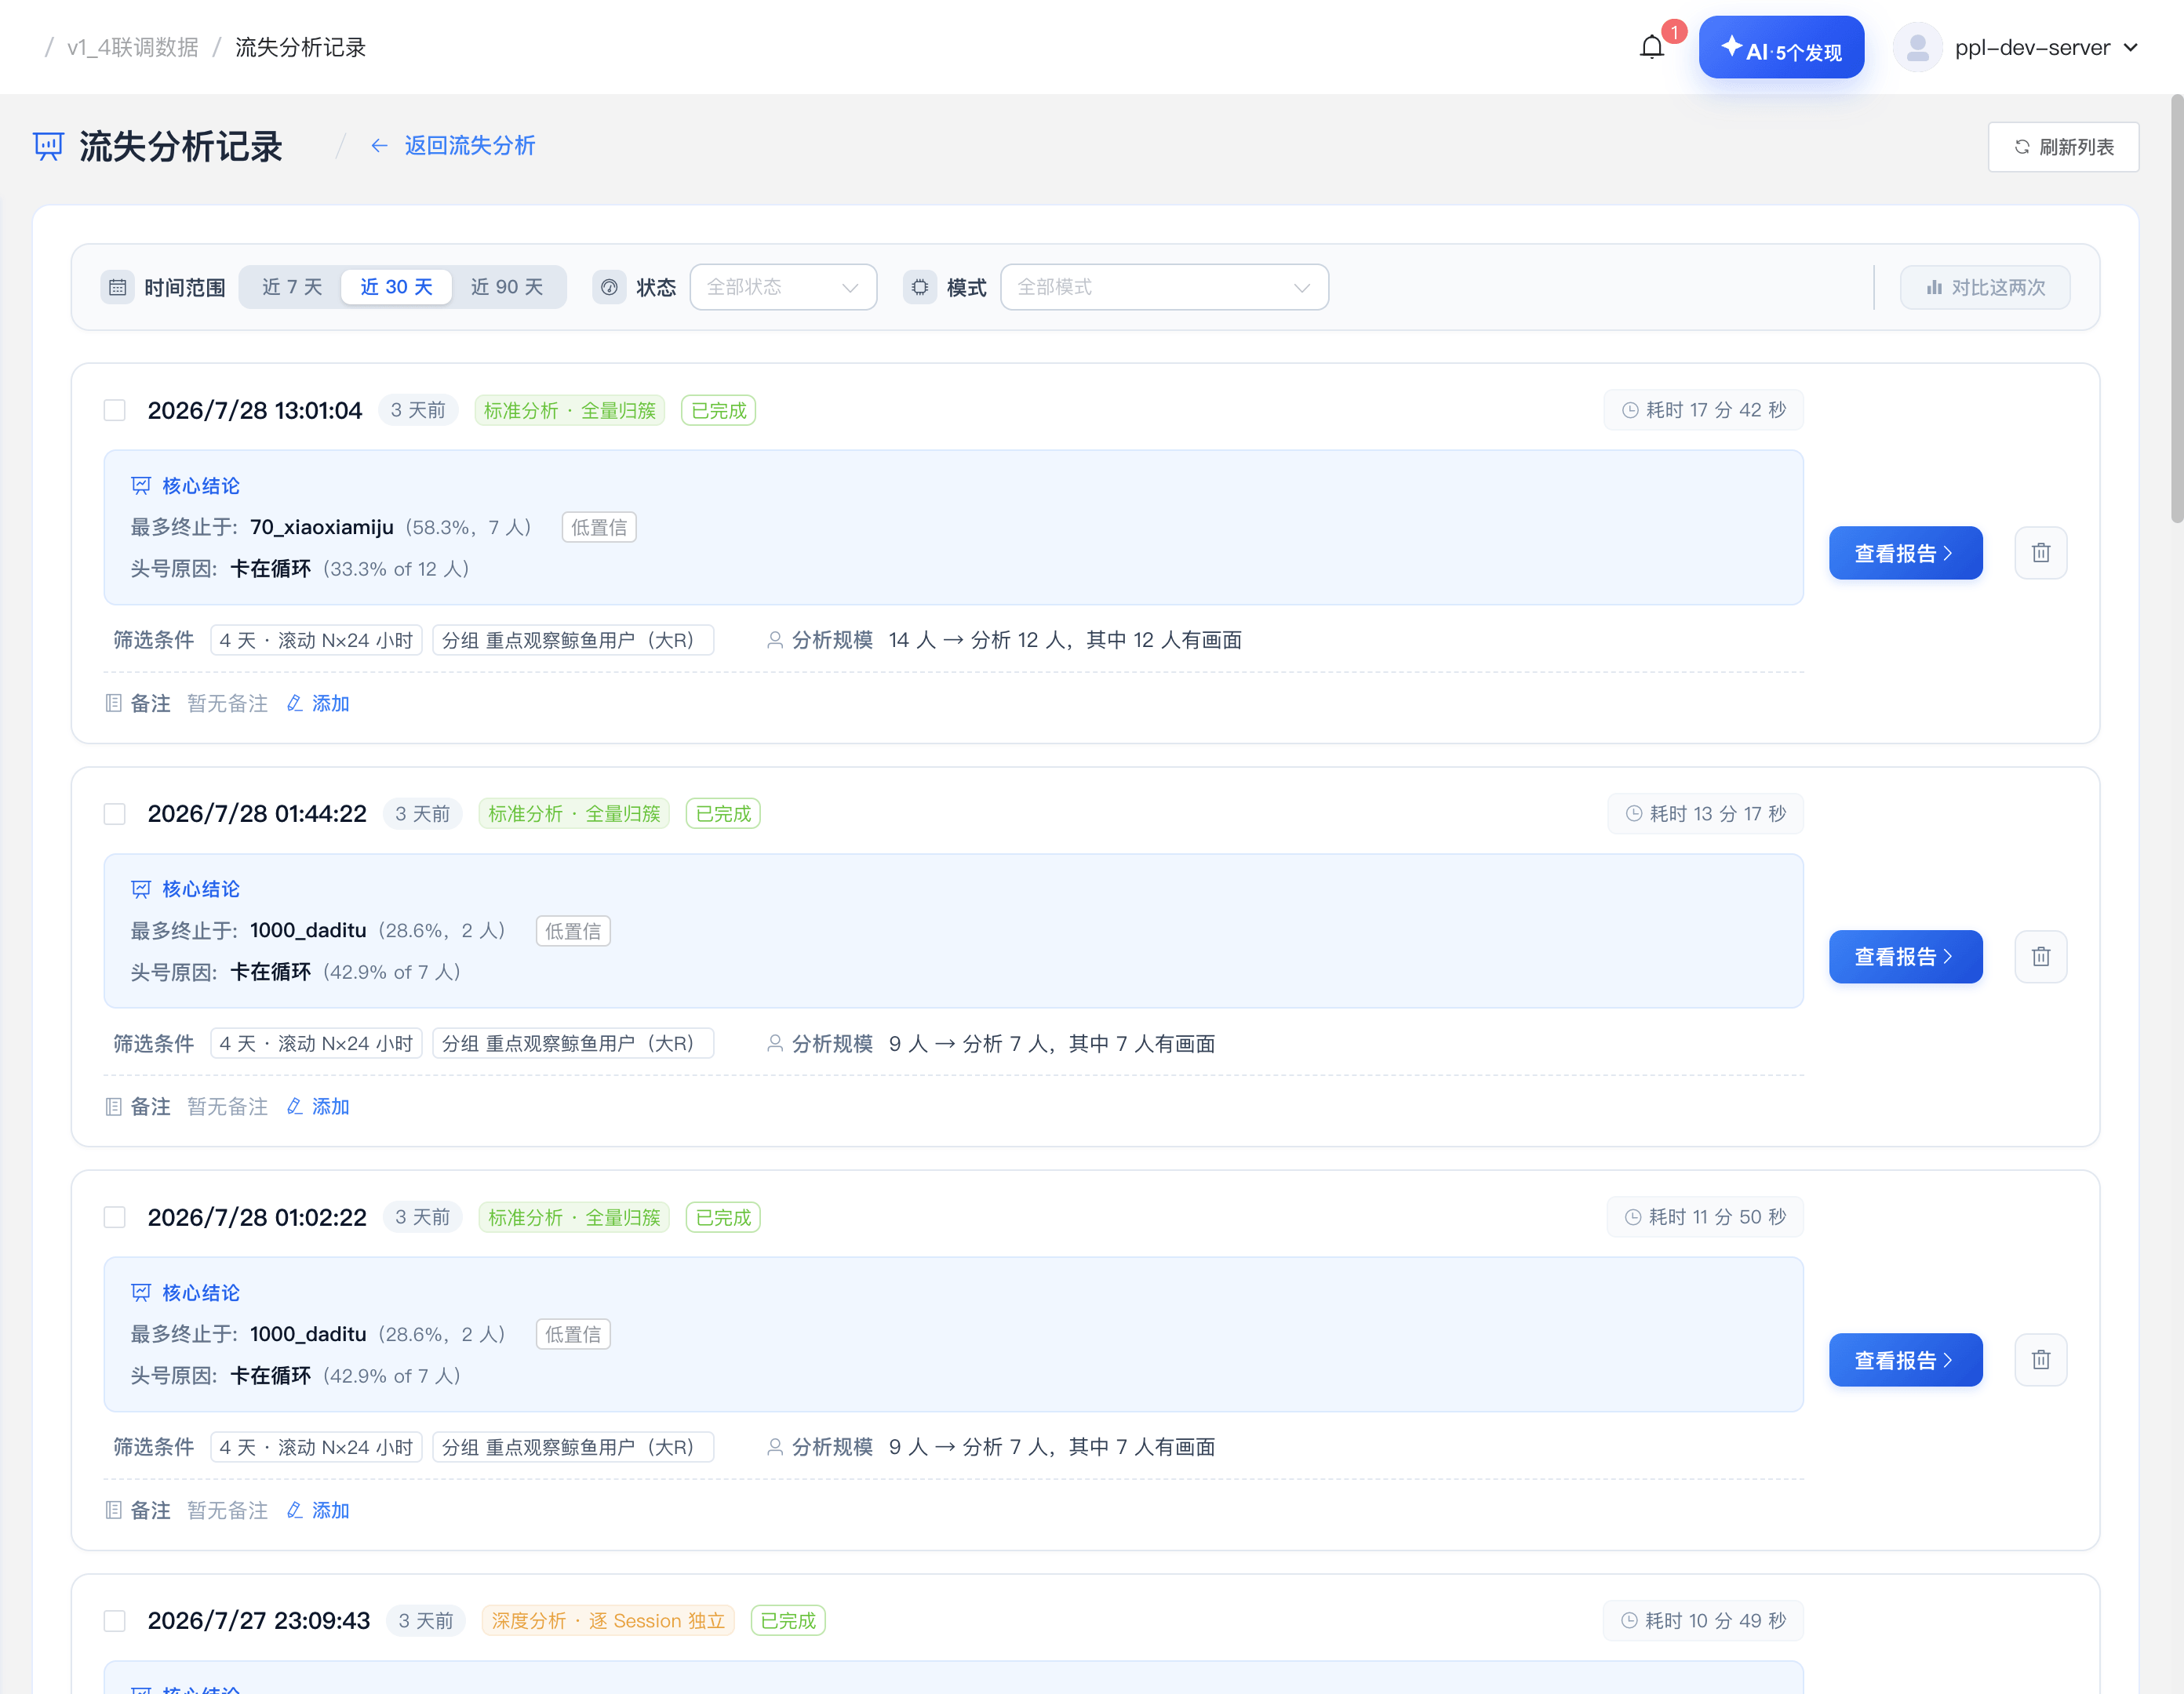Image resolution: width=2184 pixels, height=1694 pixels.
Task: Add a note to the 01:44:22 record
Action: (x=319, y=1107)
